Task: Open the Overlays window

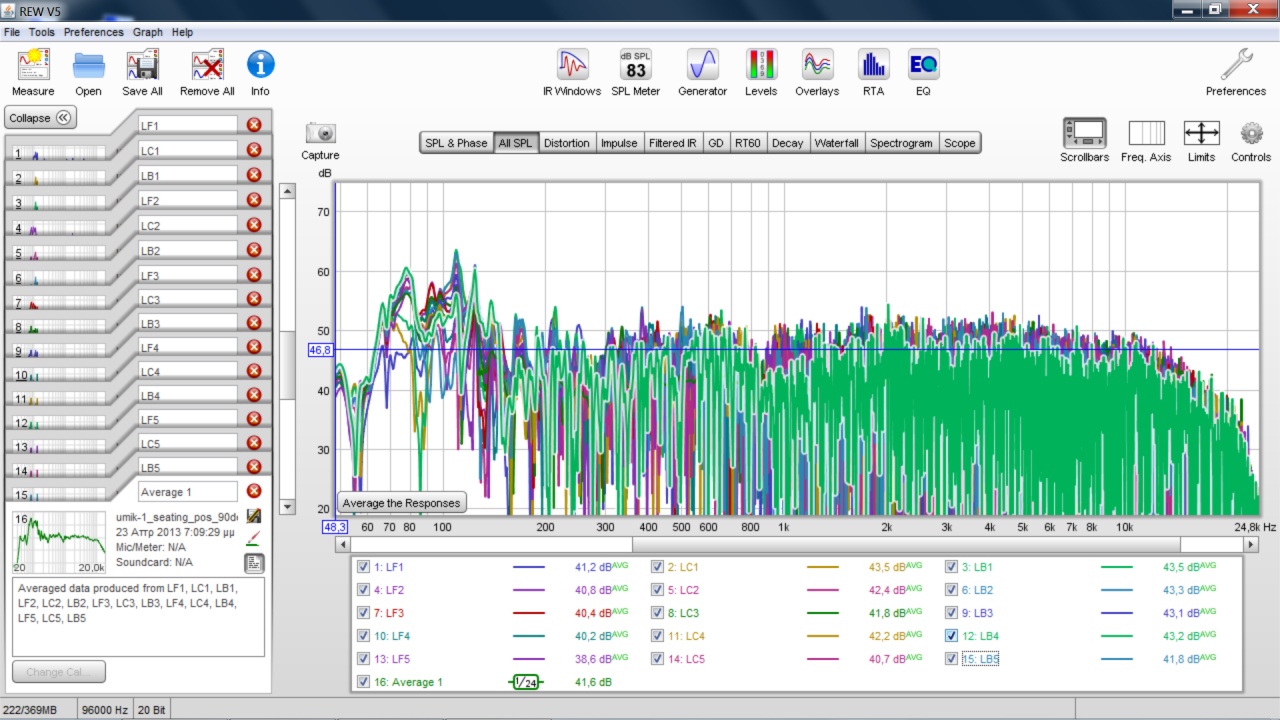Action: [x=817, y=66]
